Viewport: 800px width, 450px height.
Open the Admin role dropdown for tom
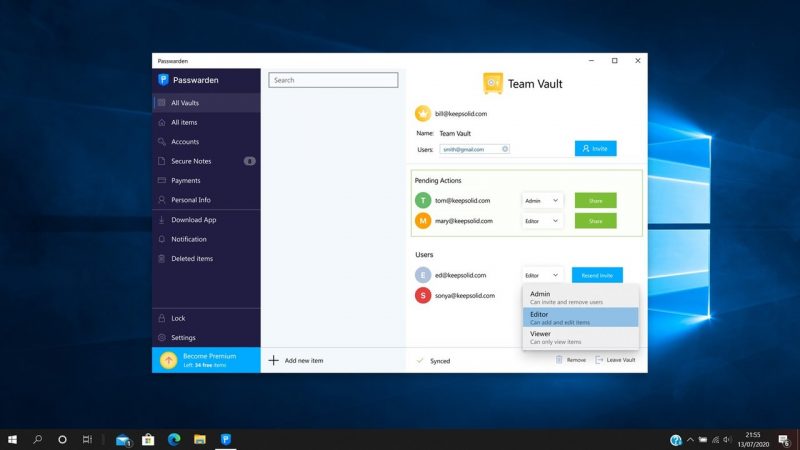pos(542,201)
